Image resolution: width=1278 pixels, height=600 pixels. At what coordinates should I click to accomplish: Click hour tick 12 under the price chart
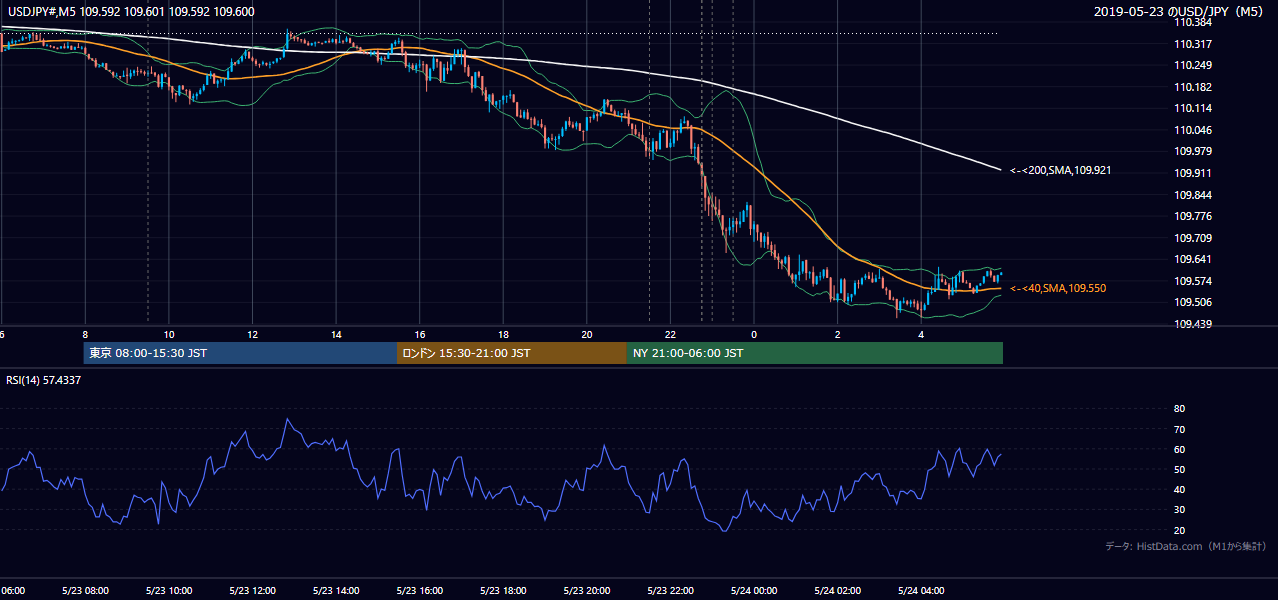[253, 334]
